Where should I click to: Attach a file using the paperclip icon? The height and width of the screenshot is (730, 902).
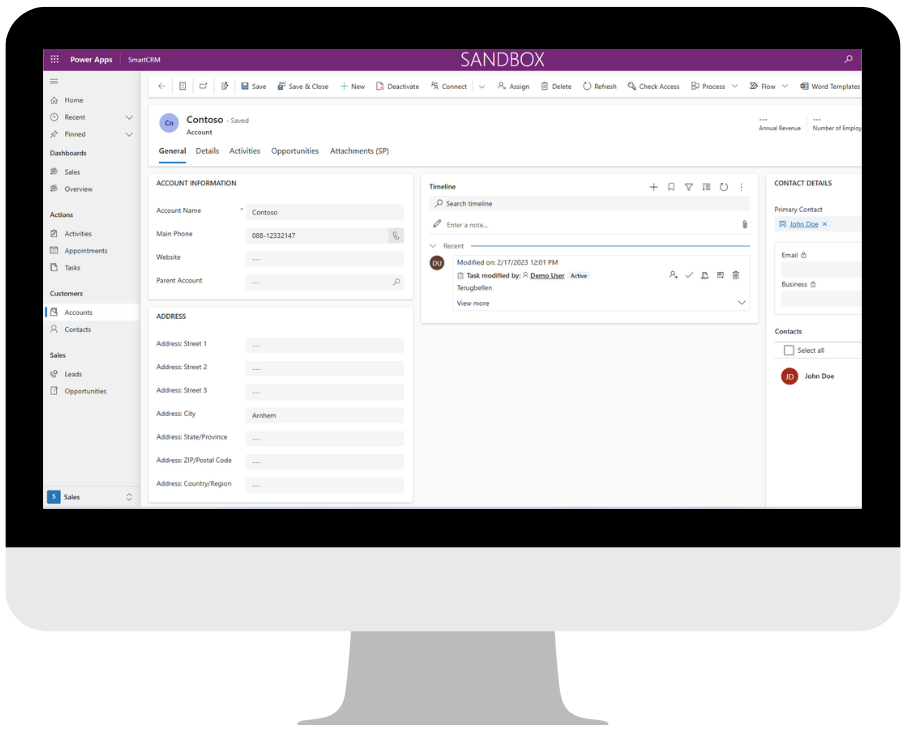click(x=744, y=224)
